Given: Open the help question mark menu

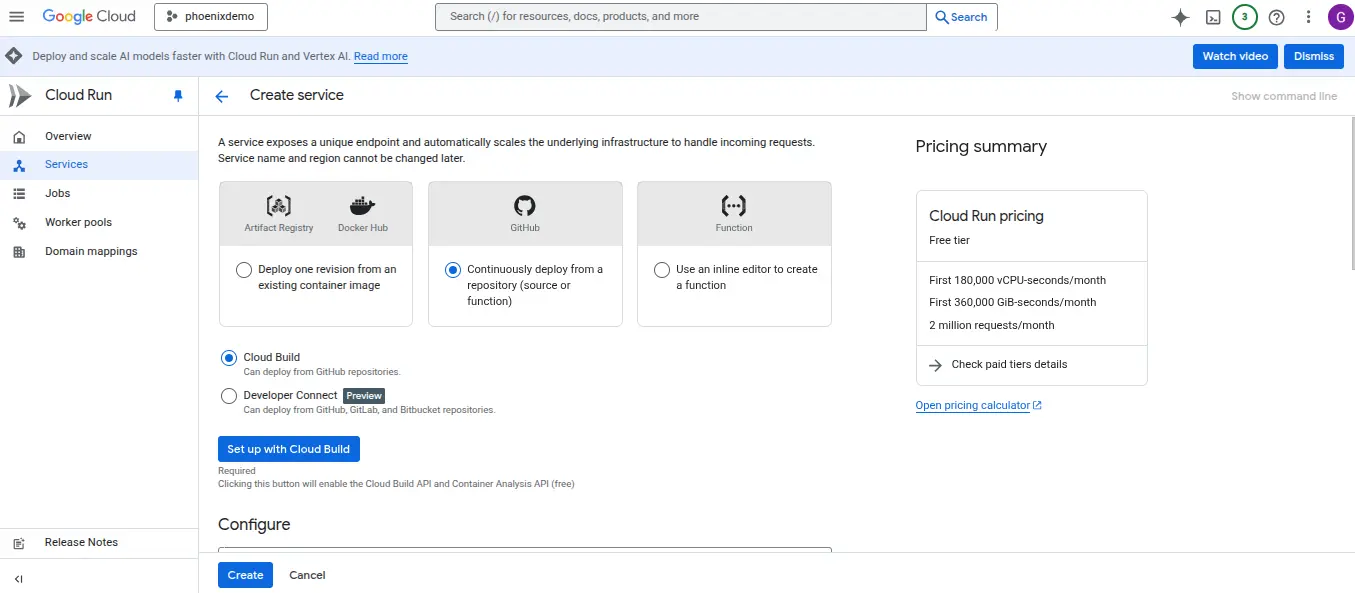Looking at the screenshot, I should tap(1276, 17).
